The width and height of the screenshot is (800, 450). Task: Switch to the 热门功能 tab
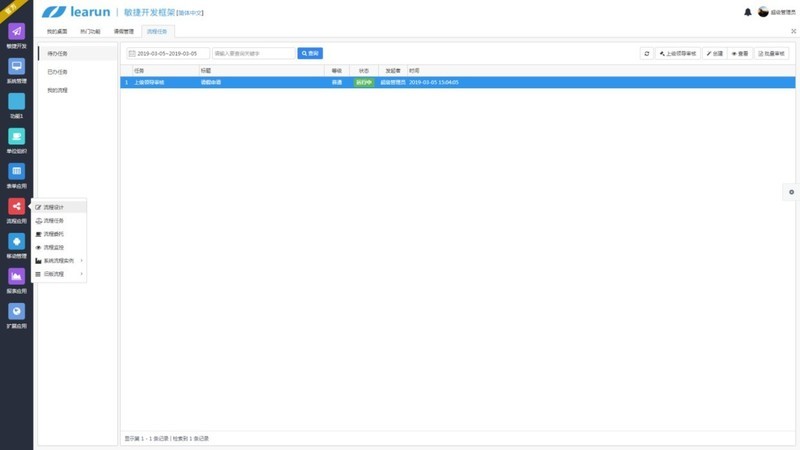pyautogui.click(x=90, y=31)
